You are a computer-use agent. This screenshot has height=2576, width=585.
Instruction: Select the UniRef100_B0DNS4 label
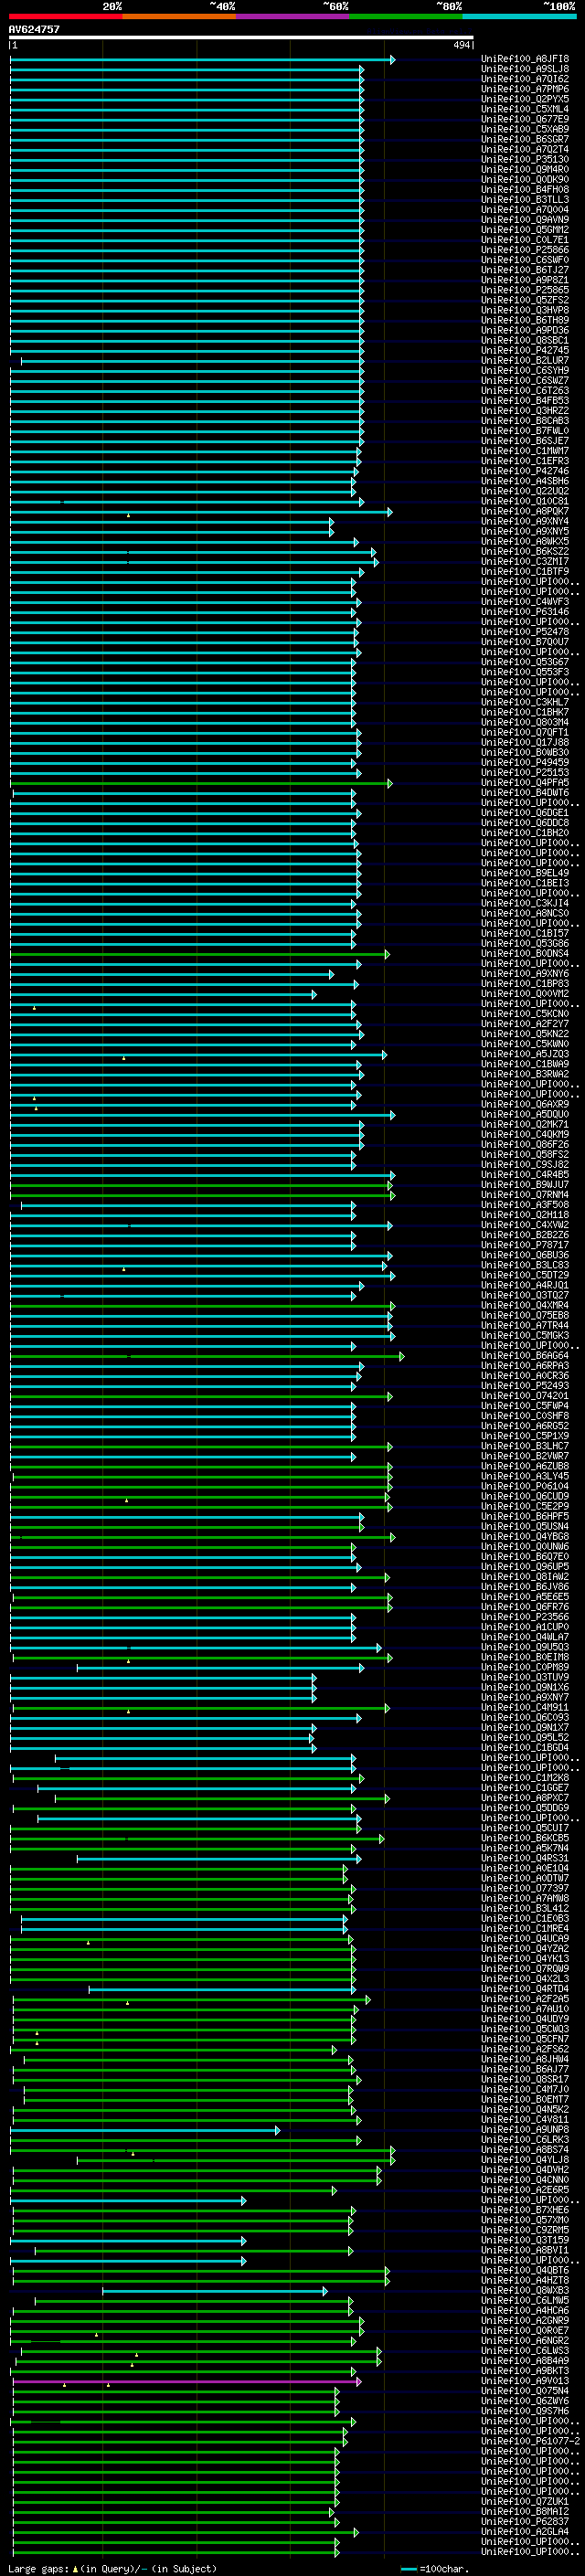point(525,953)
